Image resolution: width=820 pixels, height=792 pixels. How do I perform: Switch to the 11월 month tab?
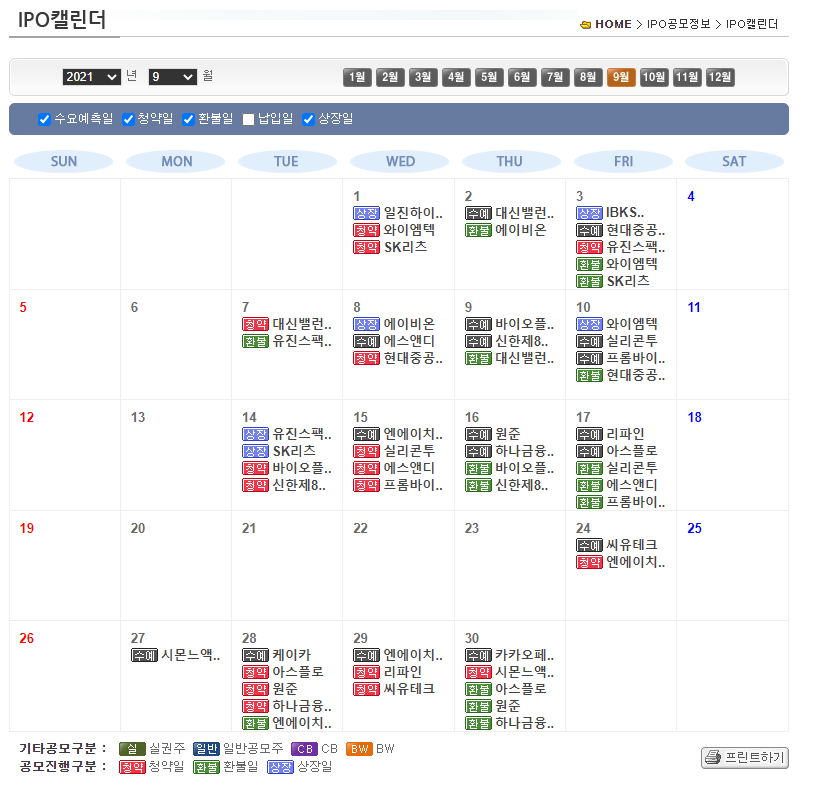[687, 77]
